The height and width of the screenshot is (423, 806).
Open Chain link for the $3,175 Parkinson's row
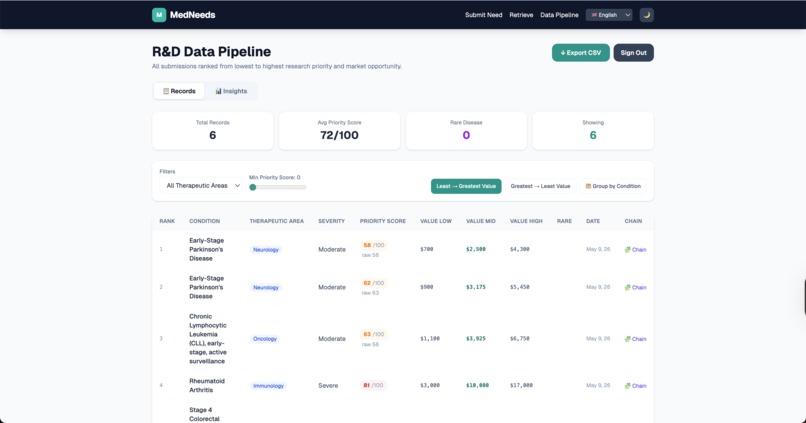635,287
